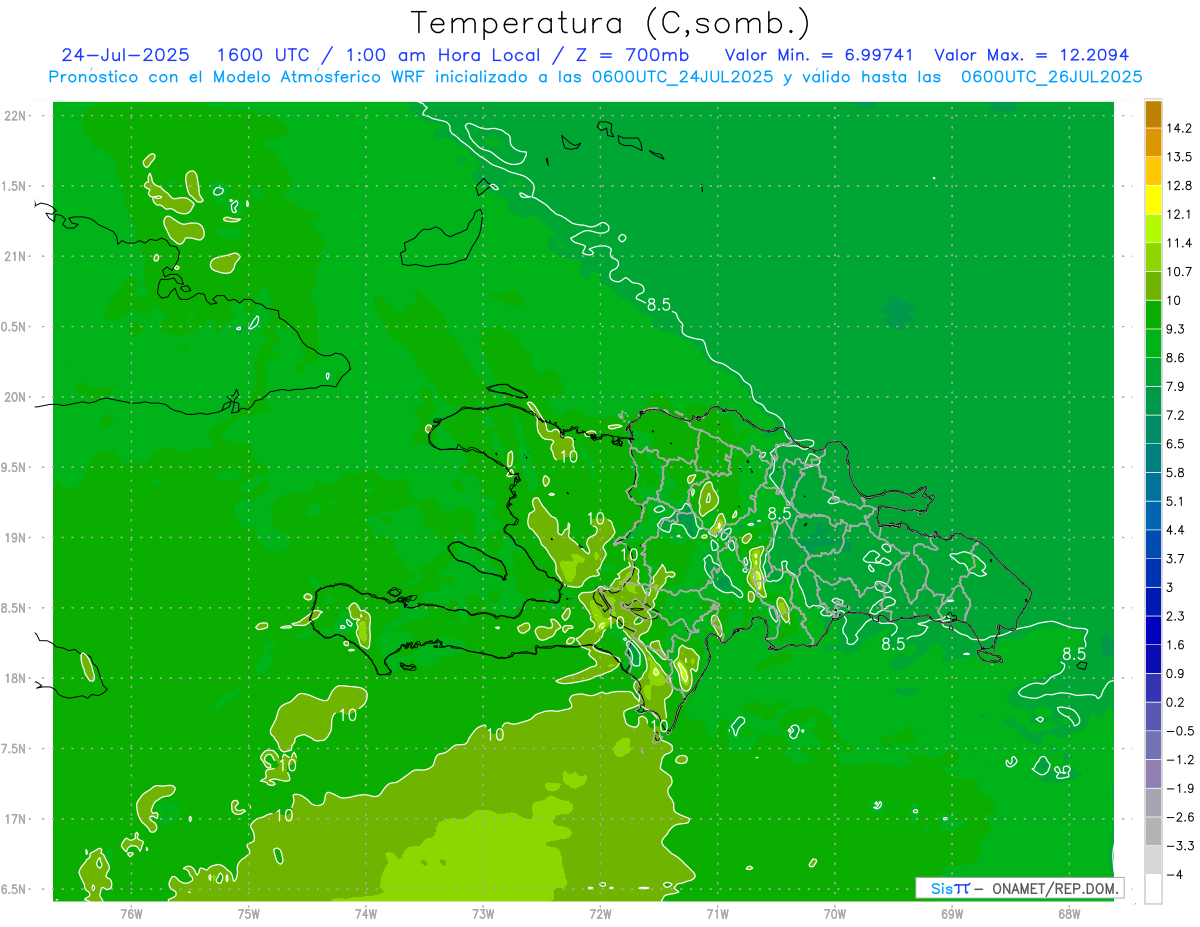Click the "7.2" color scale label
This screenshot has height=927, width=1200.
[1176, 415]
